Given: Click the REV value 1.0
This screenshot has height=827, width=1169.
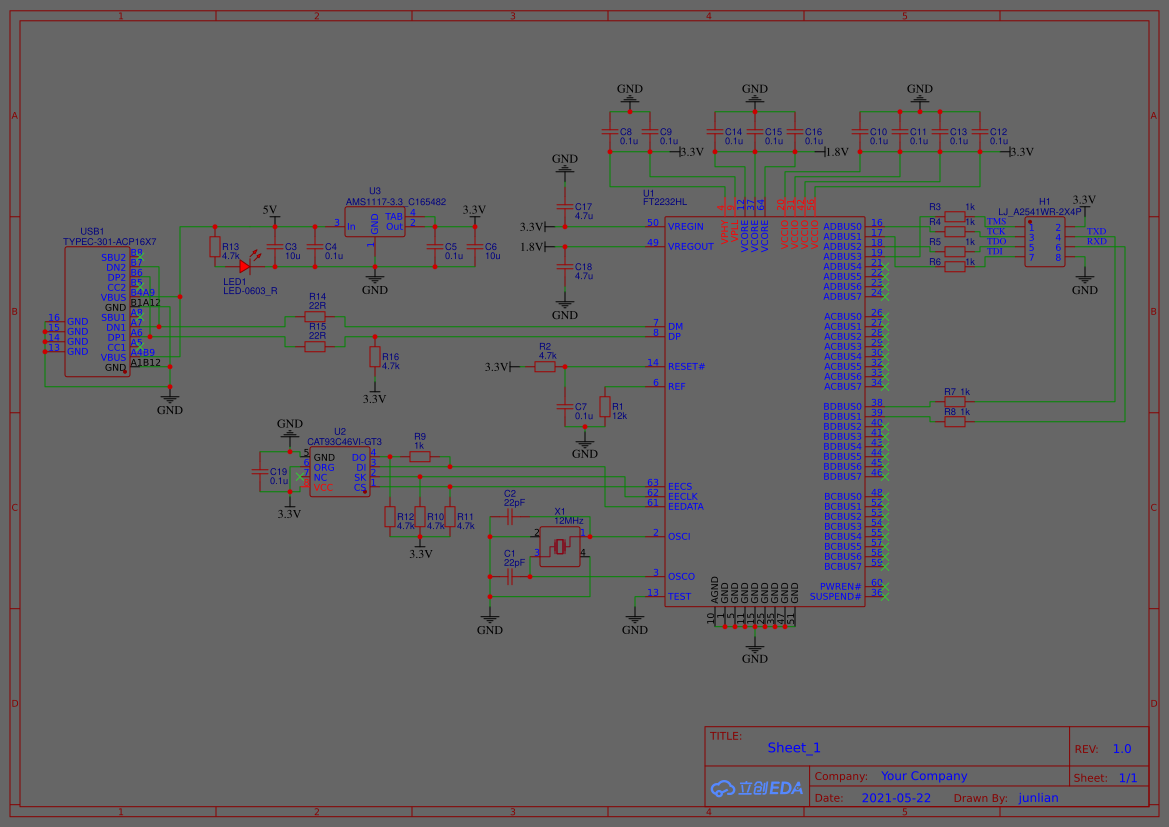Looking at the screenshot, I should click(x=1122, y=749).
